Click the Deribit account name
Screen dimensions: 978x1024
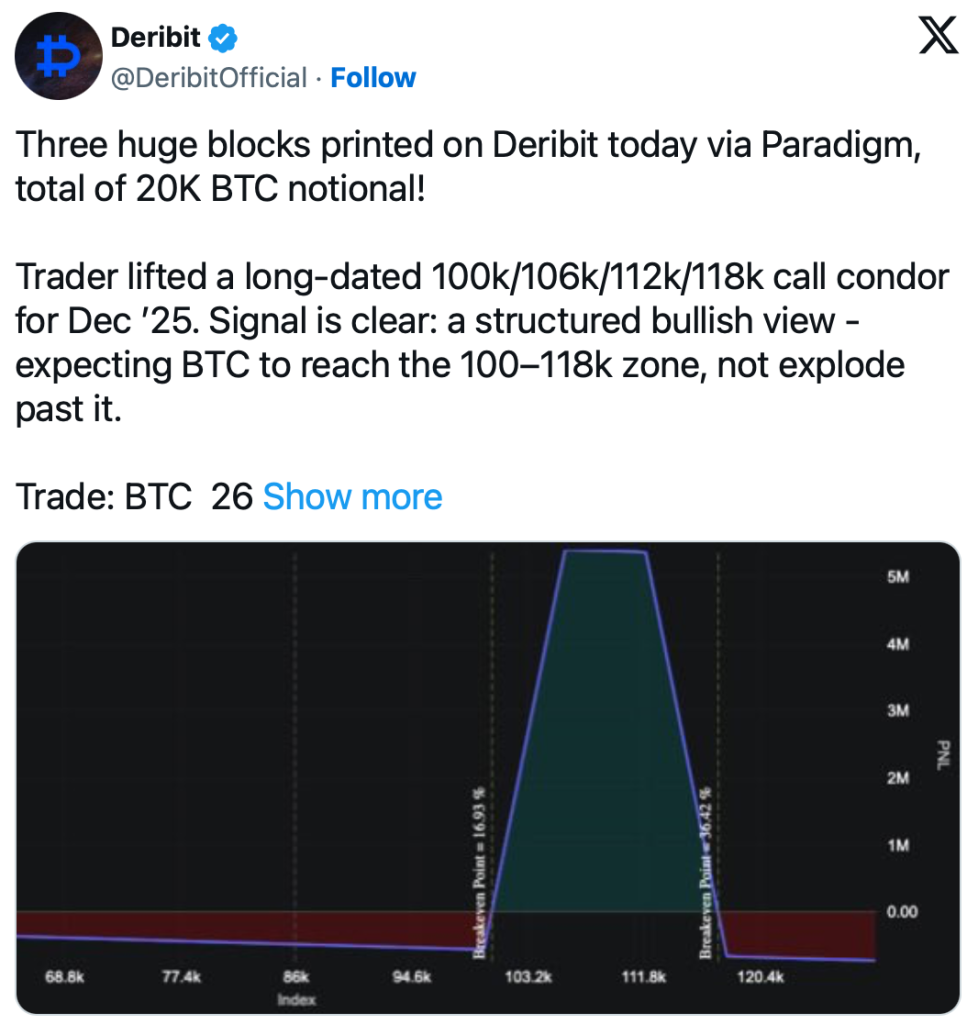(155, 39)
